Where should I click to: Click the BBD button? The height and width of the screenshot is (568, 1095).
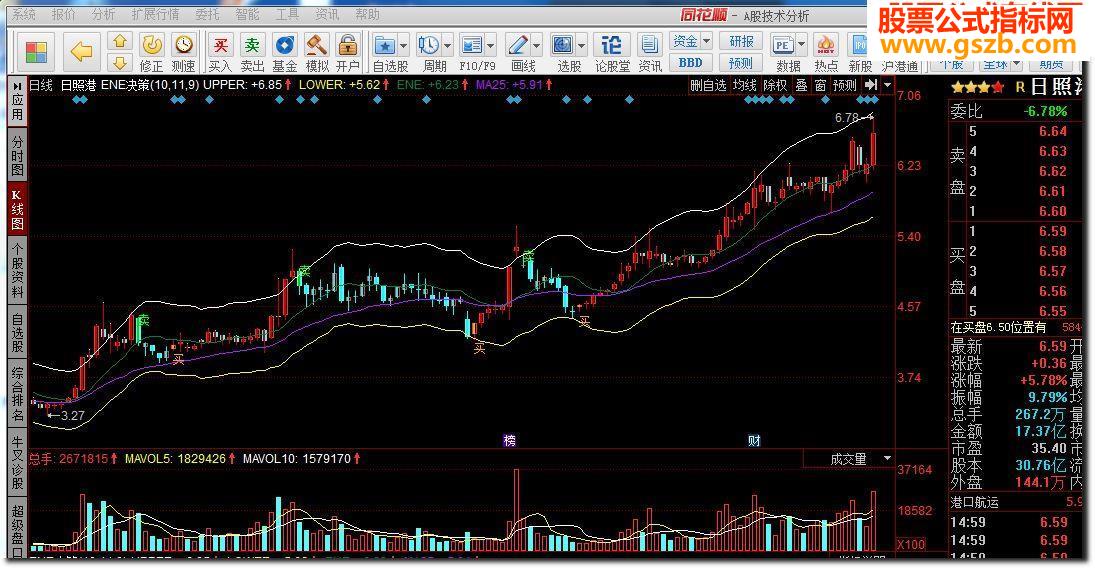coord(691,63)
